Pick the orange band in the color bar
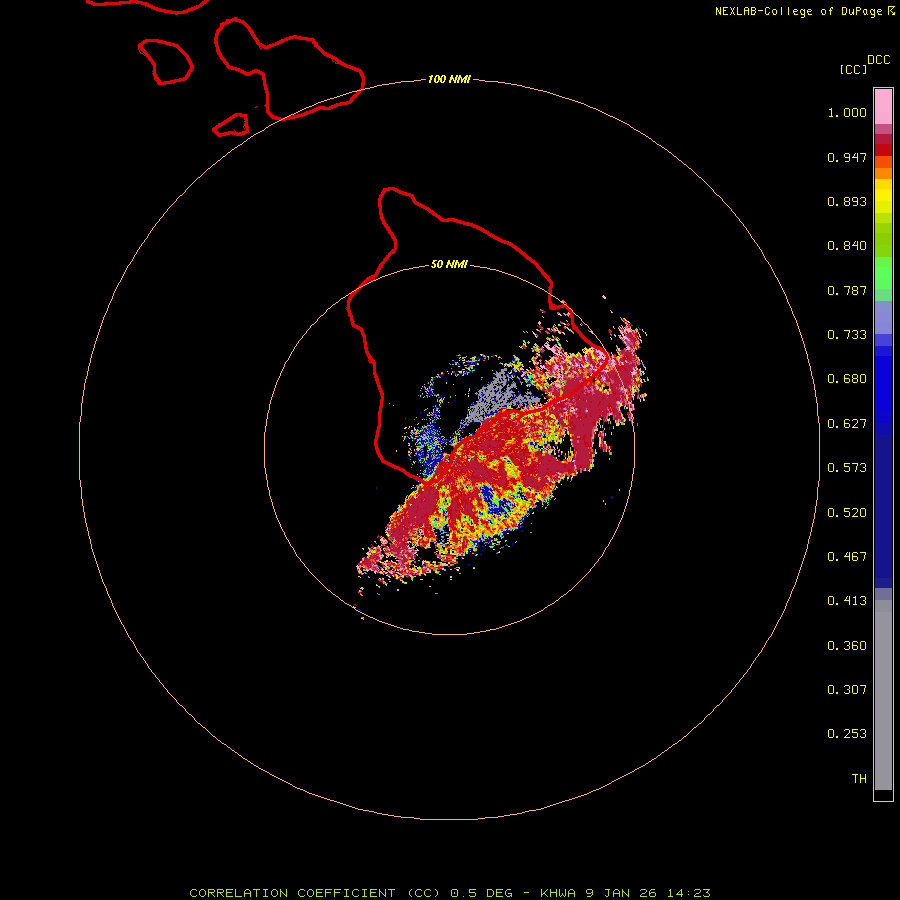Image resolution: width=900 pixels, height=900 pixels. coord(883,173)
